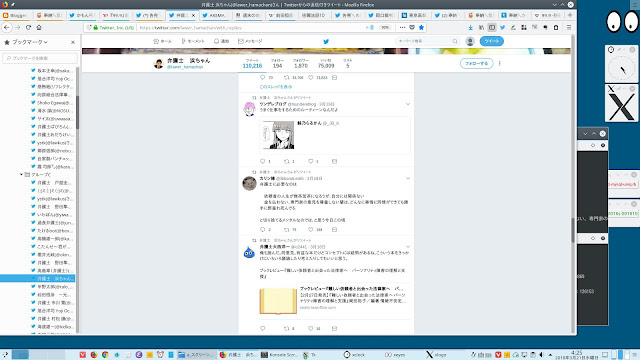
Task: Switch to xclock task in taskbar
Action: tap(354, 355)
